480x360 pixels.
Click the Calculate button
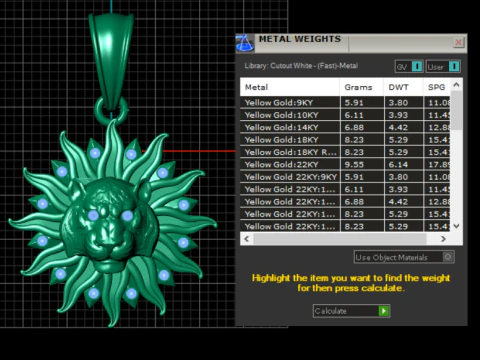[x=351, y=311]
